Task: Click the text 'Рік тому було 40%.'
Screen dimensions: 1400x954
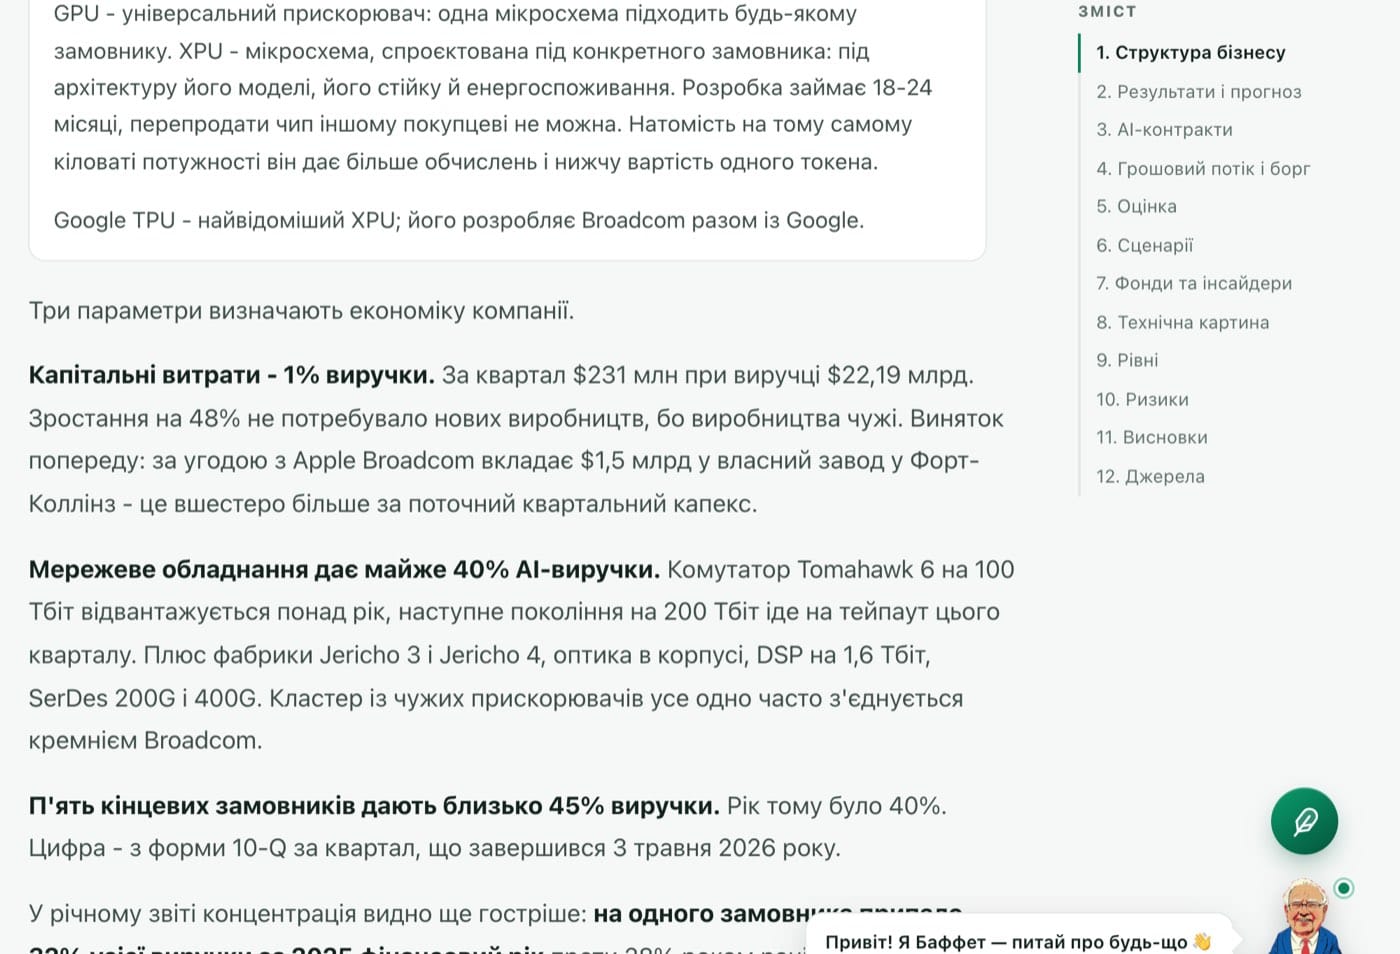Action: (x=837, y=806)
